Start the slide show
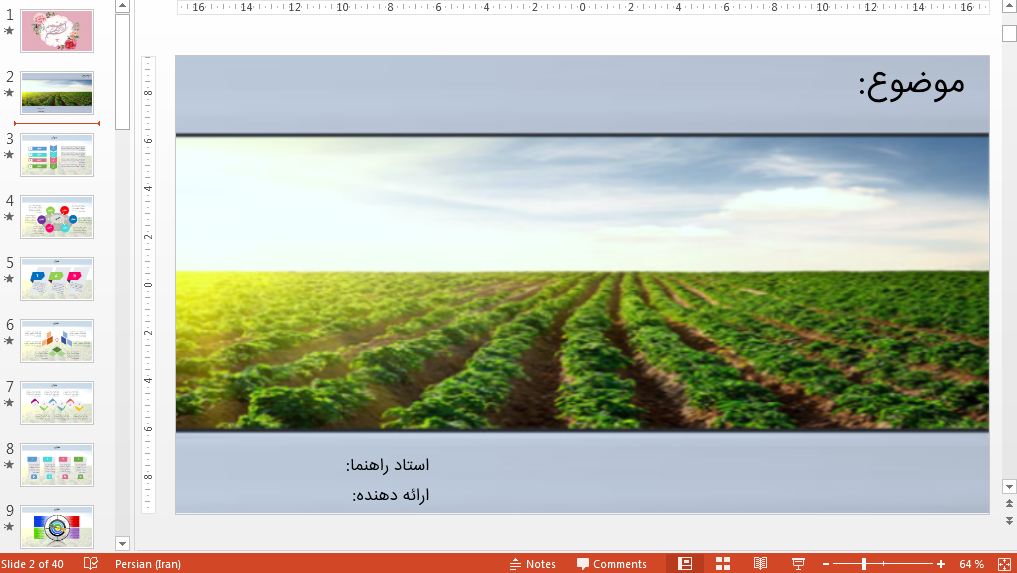 click(798, 564)
